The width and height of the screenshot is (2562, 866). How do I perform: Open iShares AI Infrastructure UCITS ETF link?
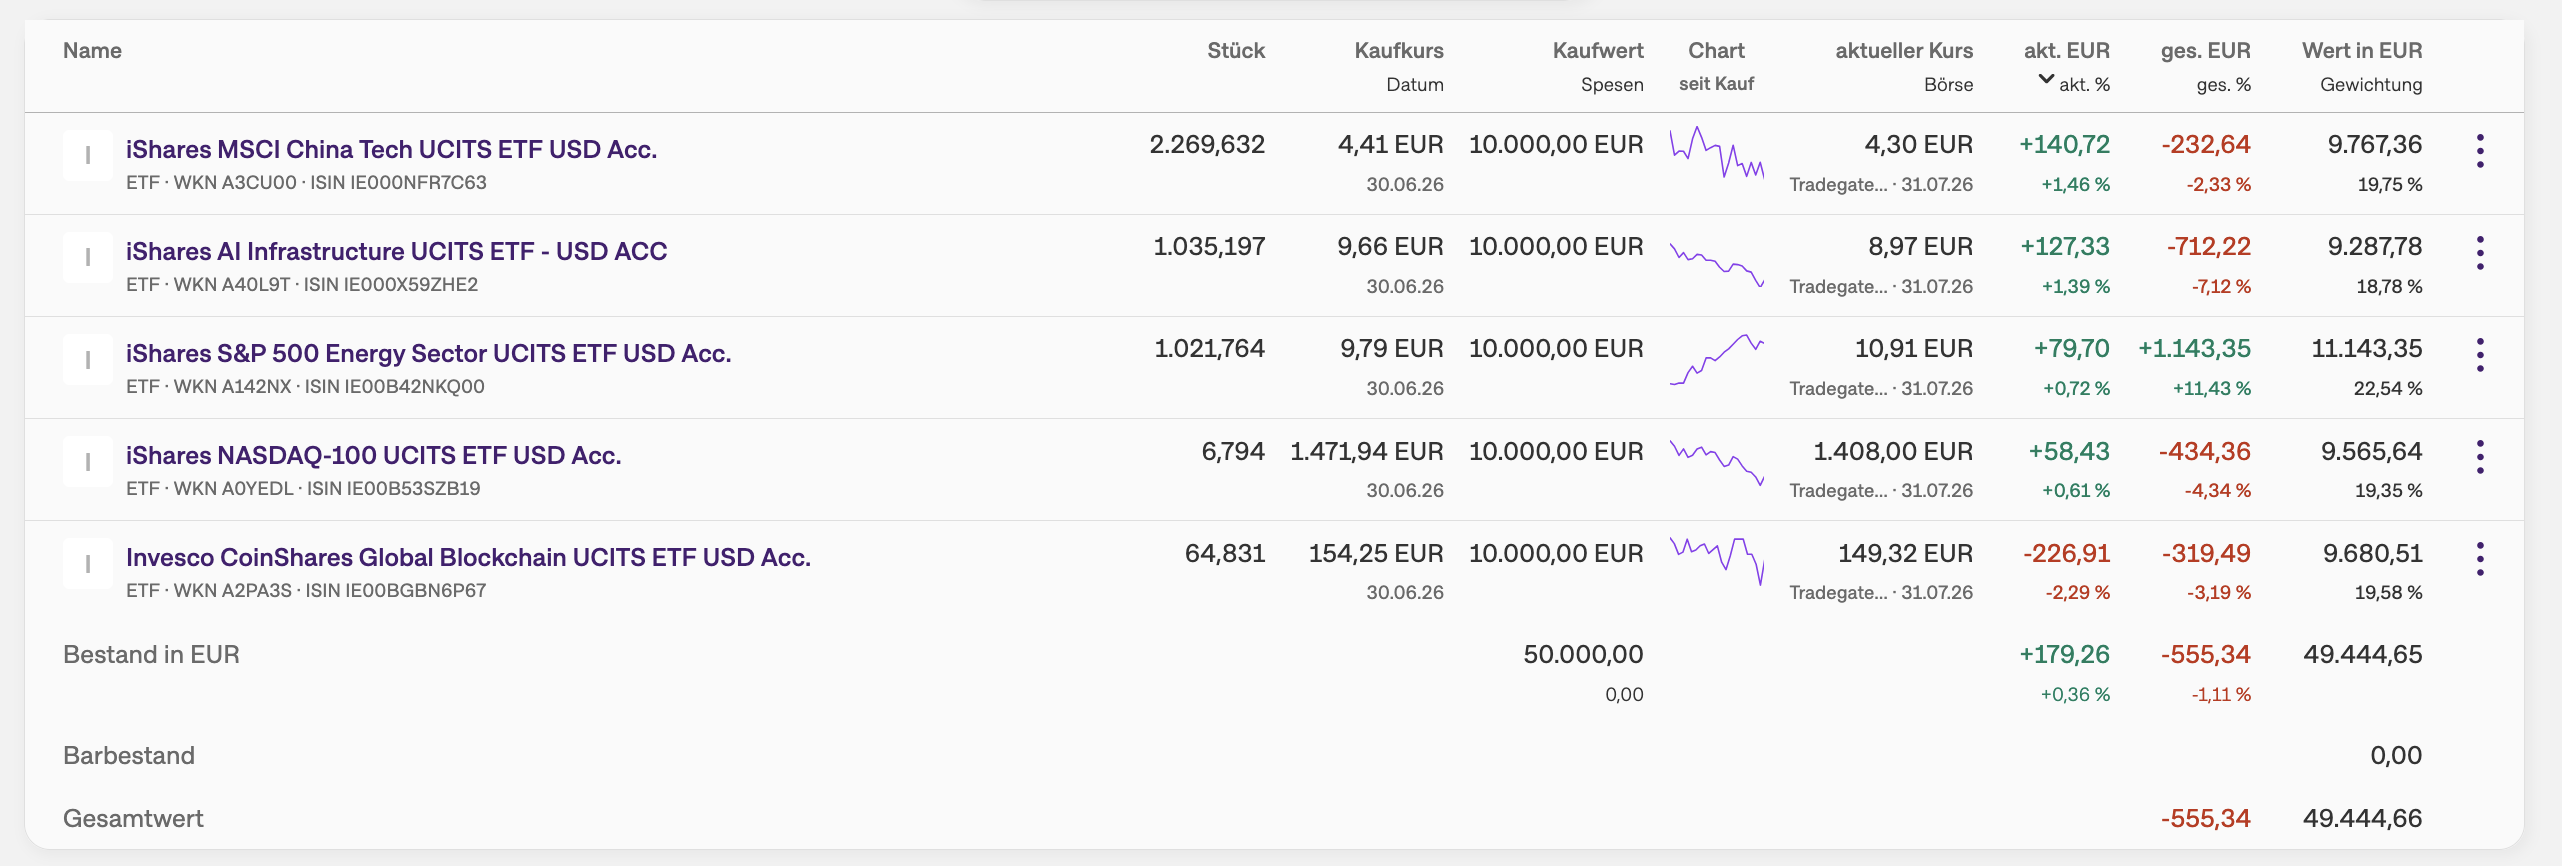click(396, 251)
